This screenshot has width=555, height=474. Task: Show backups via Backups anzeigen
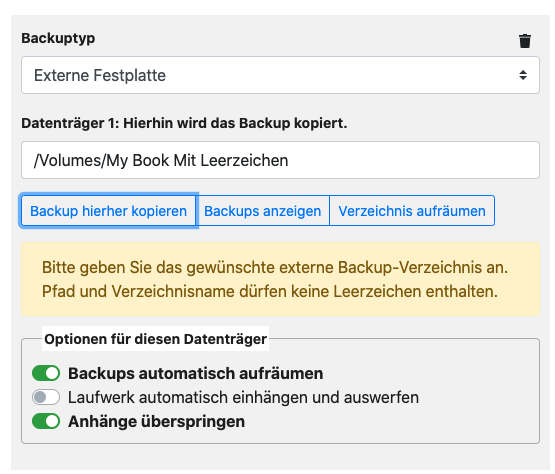tap(263, 211)
